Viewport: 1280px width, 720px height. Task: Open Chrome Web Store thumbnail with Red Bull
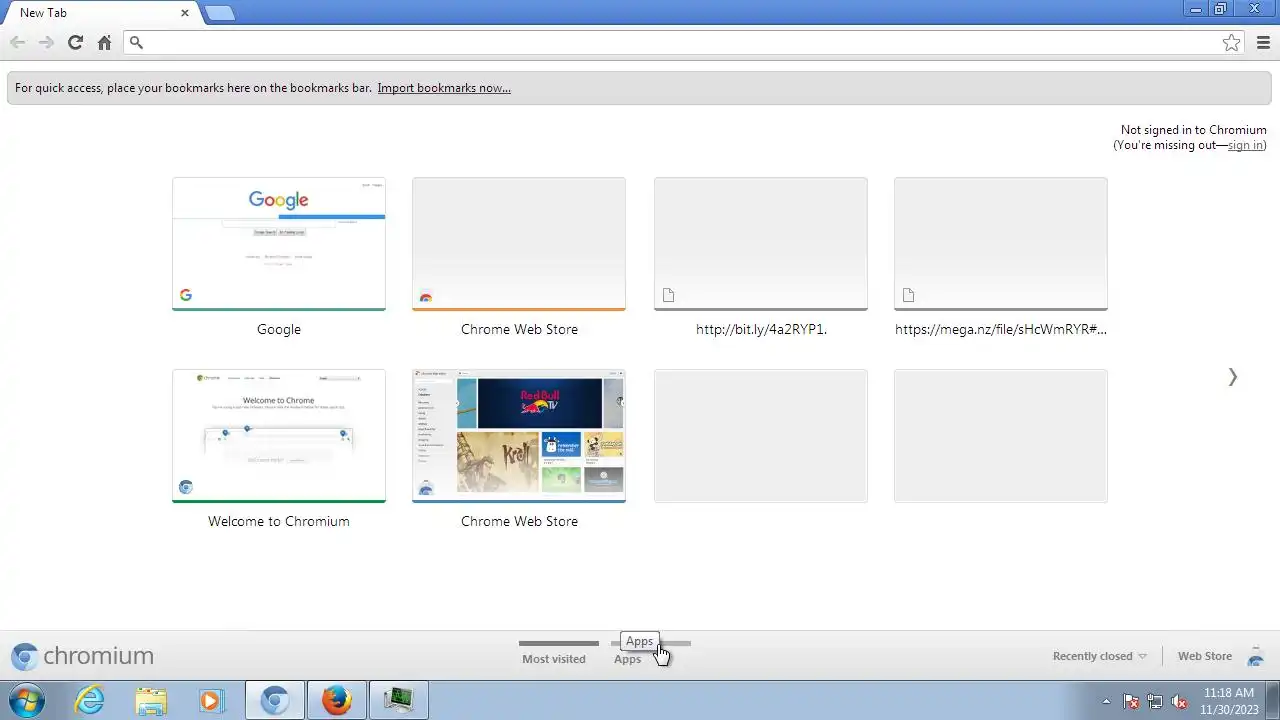coord(519,436)
